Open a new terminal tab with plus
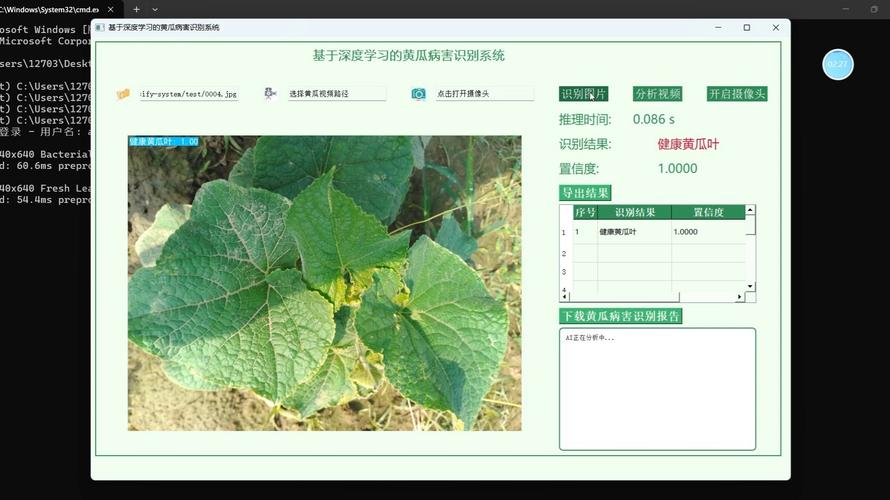This screenshot has height=500, width=890. tap(136, 9)
